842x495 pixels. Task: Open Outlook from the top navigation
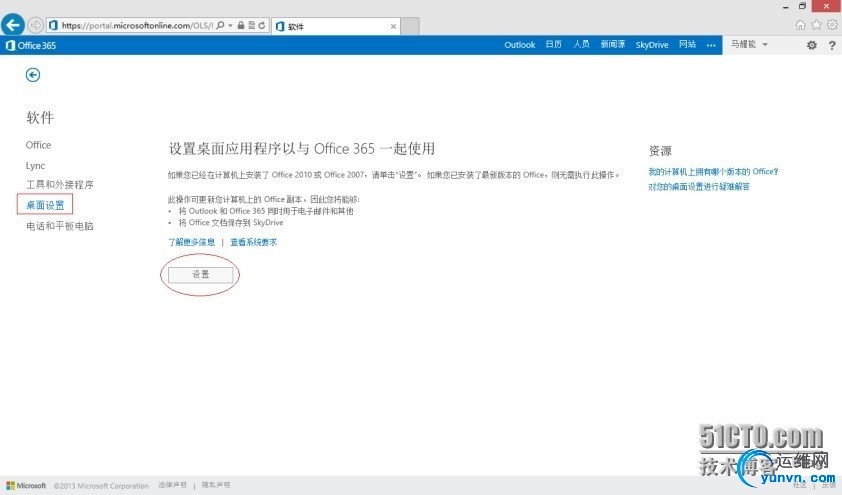(519, 45)
